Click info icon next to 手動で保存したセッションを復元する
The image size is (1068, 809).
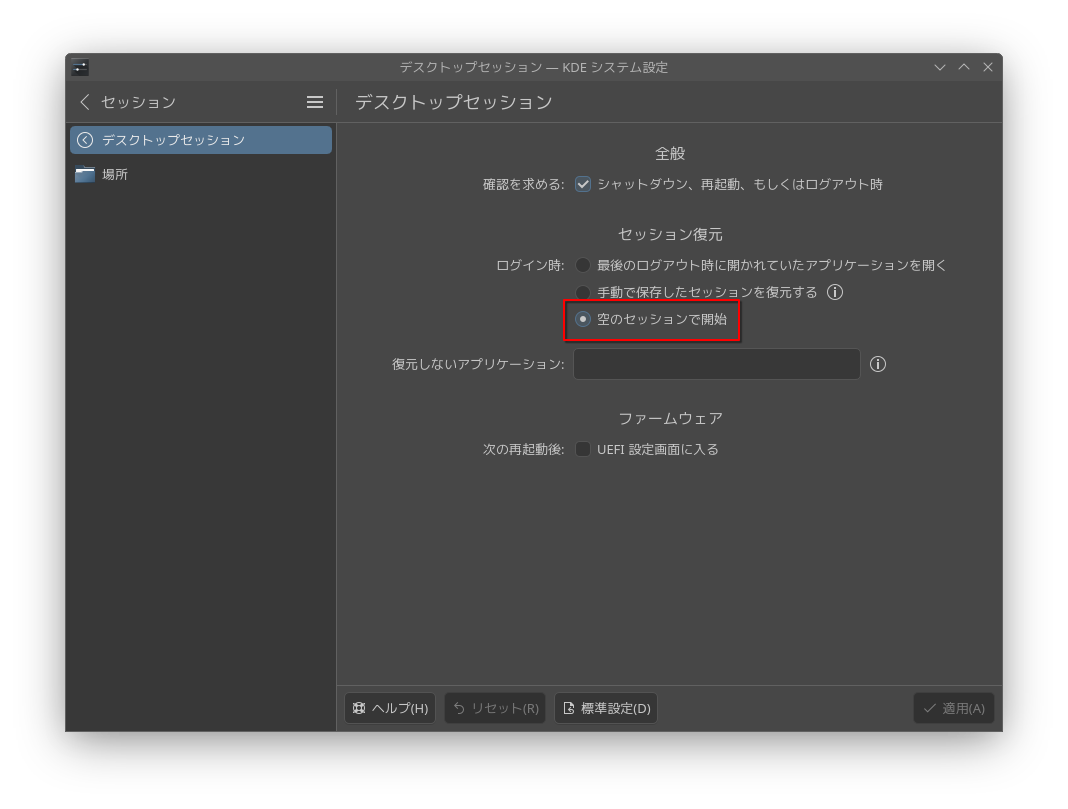[x=835, y=292]
